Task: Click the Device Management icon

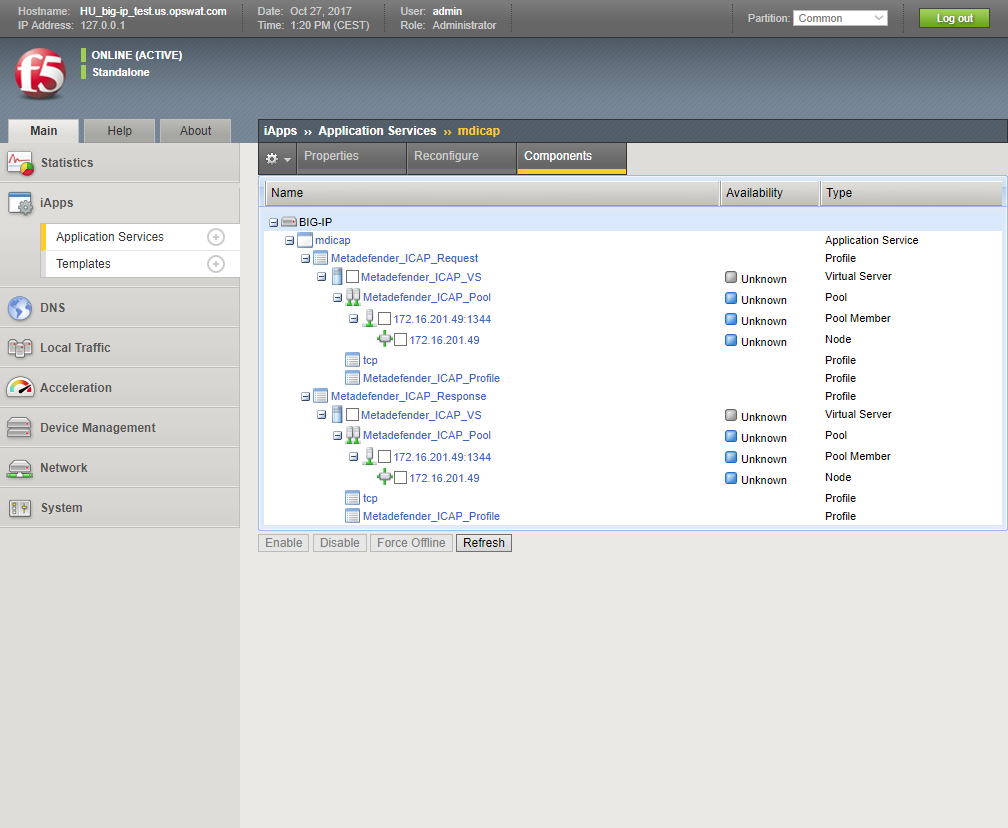Action: (19, 428)
